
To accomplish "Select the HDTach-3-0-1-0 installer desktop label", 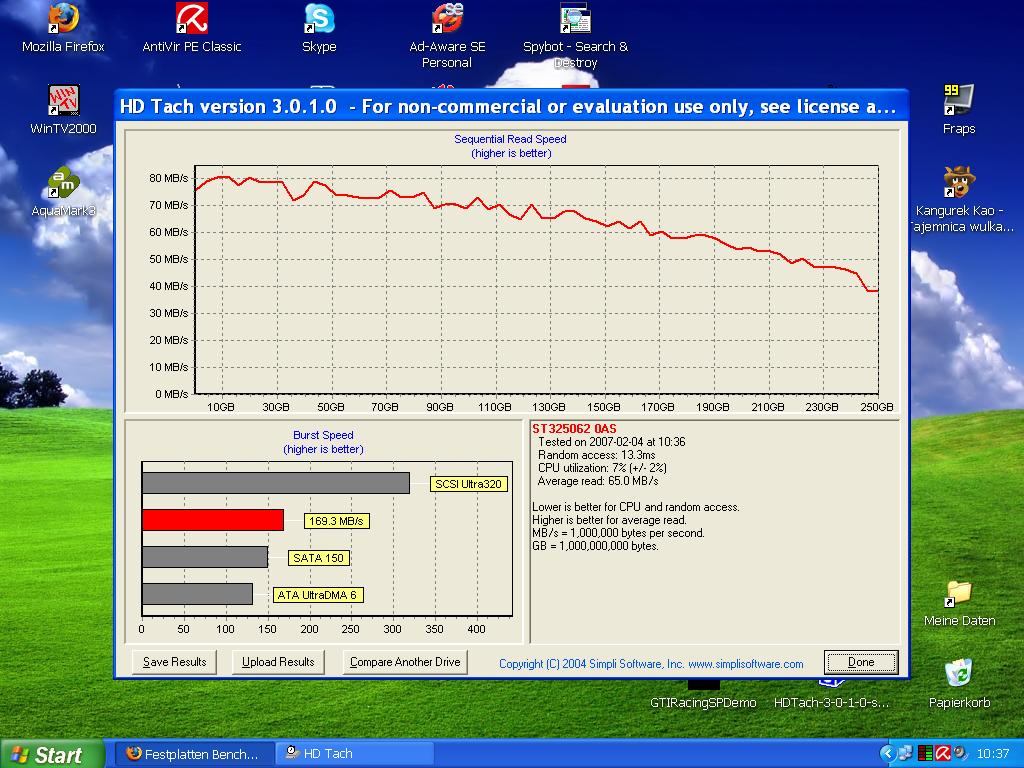I will [x=831, y=703].
